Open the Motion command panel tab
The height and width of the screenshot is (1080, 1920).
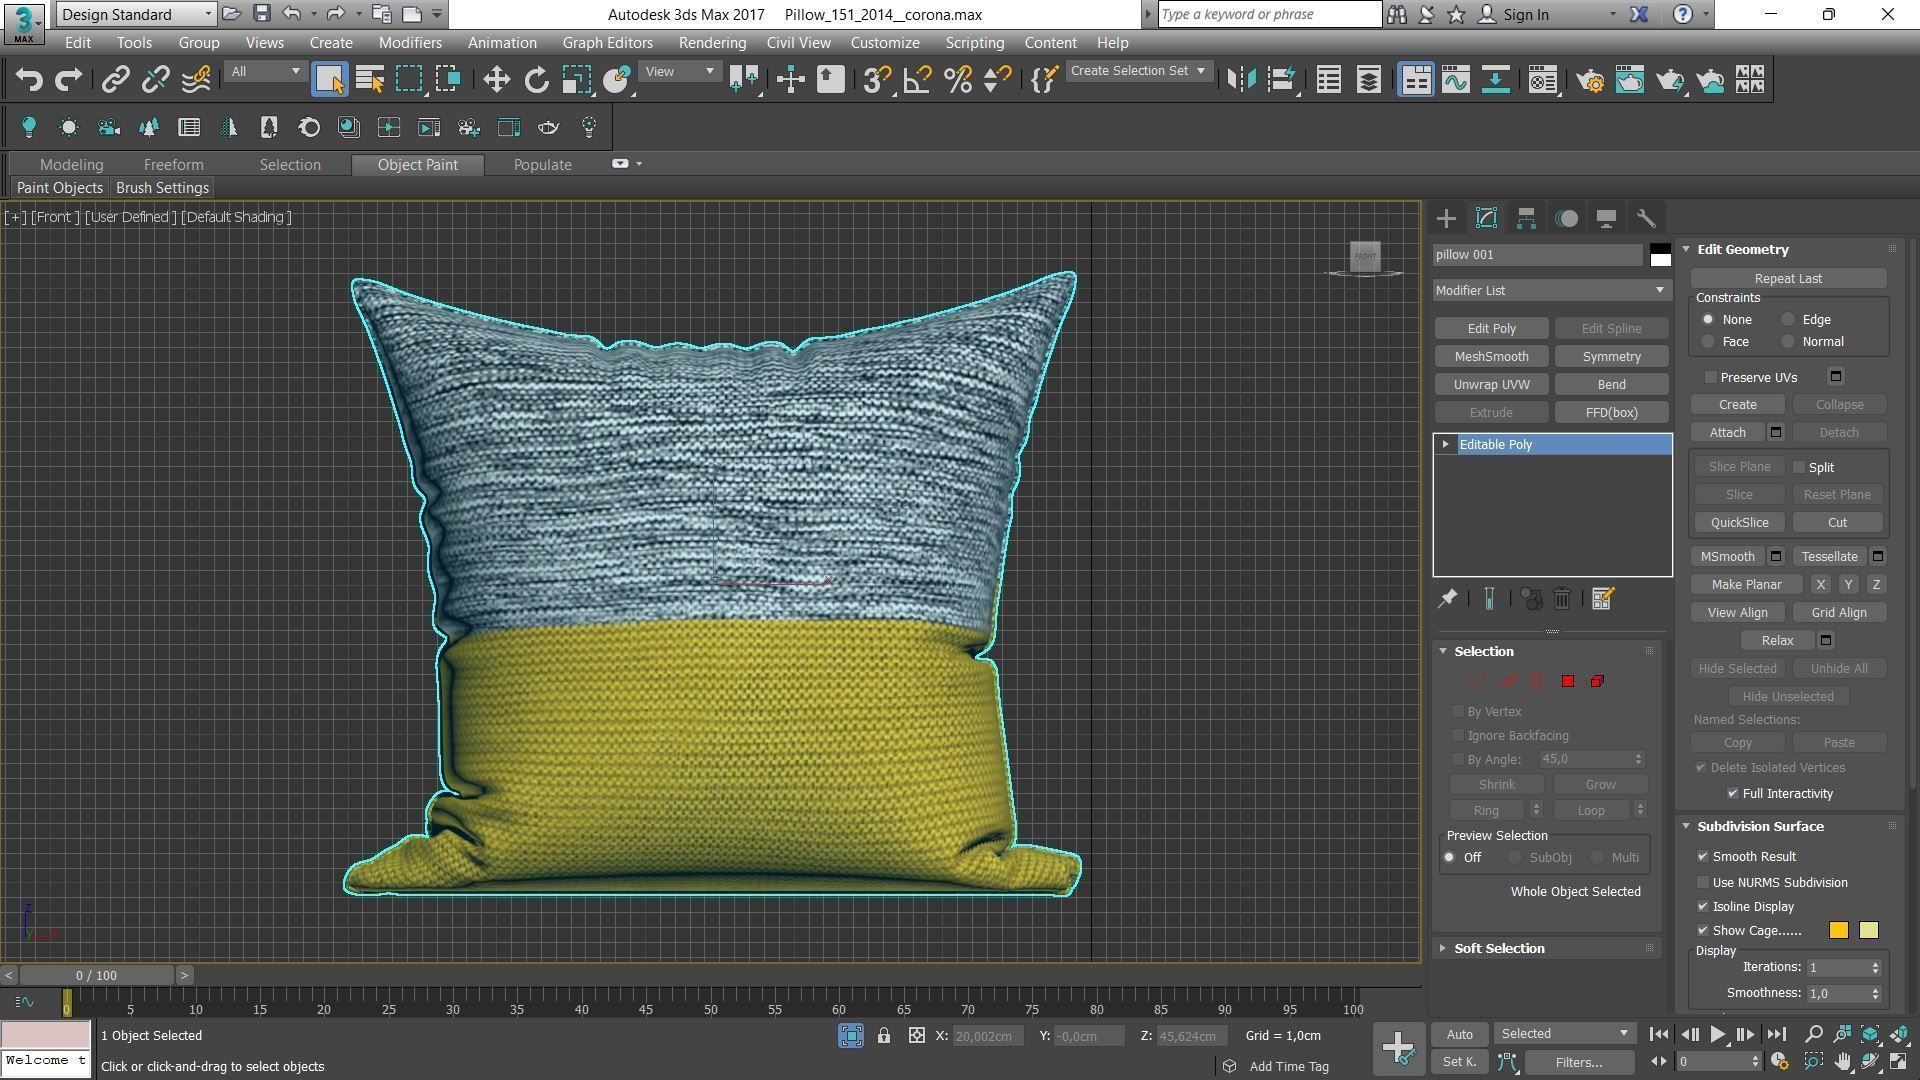point(1566,218)
